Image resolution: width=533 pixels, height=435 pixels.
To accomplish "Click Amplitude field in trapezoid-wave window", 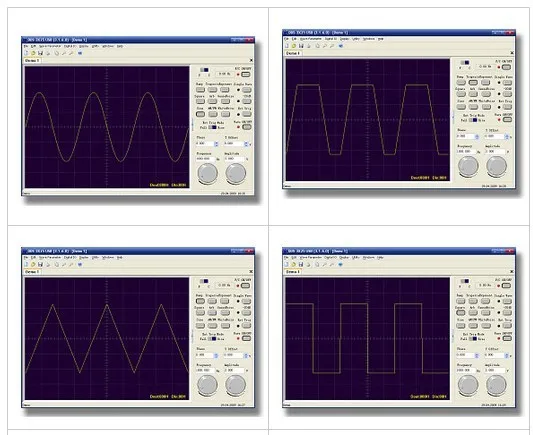I will 495,151.
